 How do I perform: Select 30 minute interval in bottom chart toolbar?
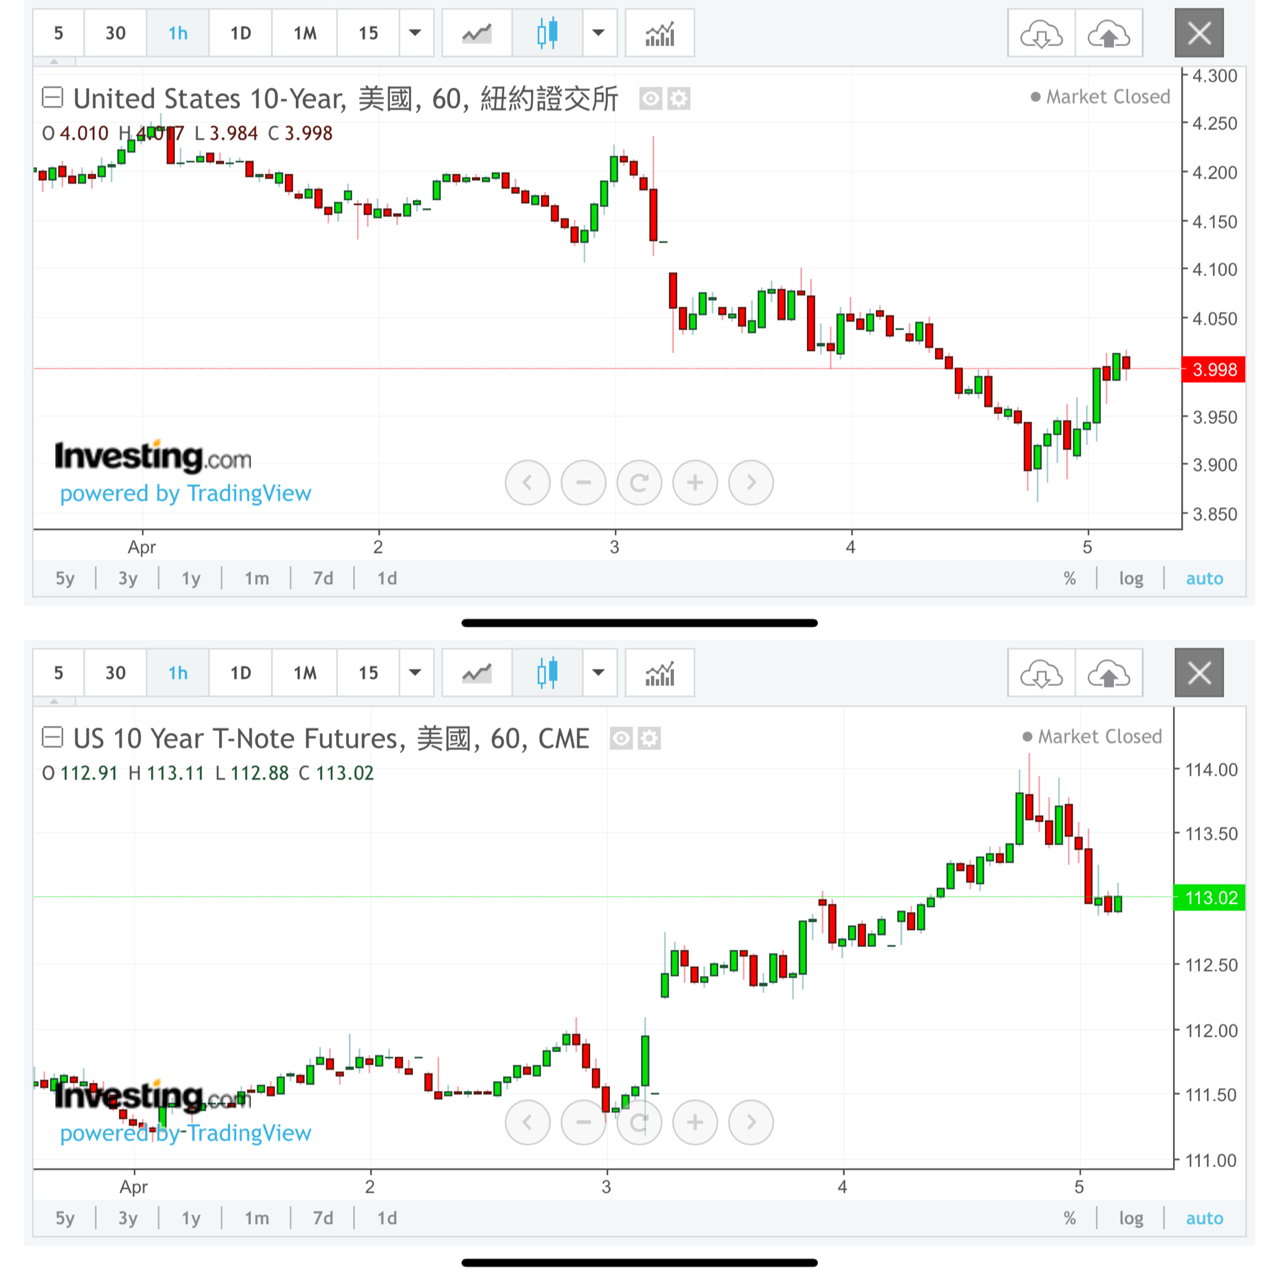tap(116, 674)
